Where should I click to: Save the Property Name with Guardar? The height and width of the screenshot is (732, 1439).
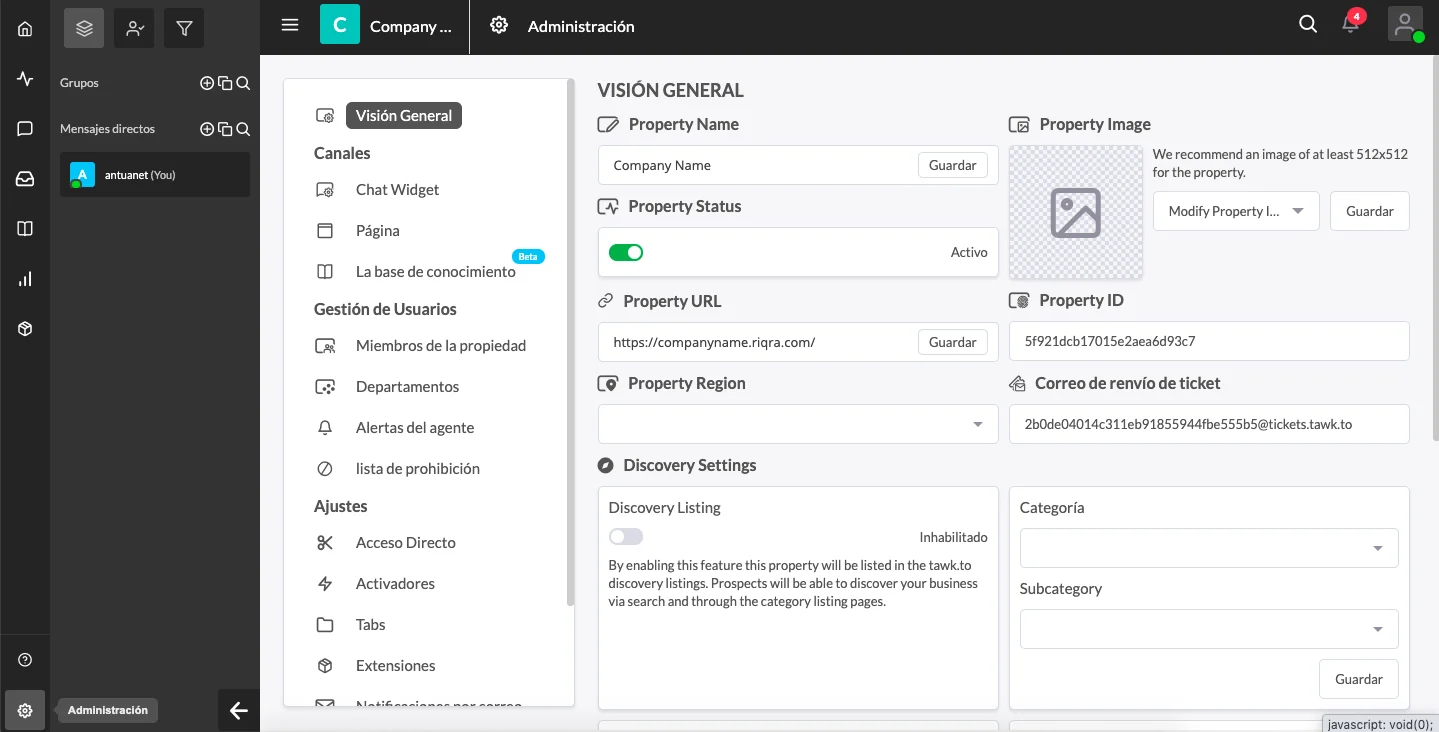tap(952, 165)
